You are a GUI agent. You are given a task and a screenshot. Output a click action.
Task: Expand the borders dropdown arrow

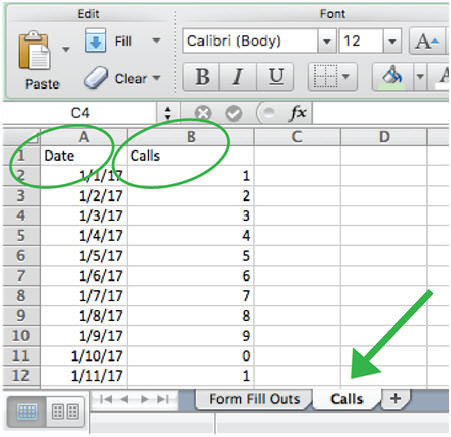pyautogui.click(x=346, y=77)
